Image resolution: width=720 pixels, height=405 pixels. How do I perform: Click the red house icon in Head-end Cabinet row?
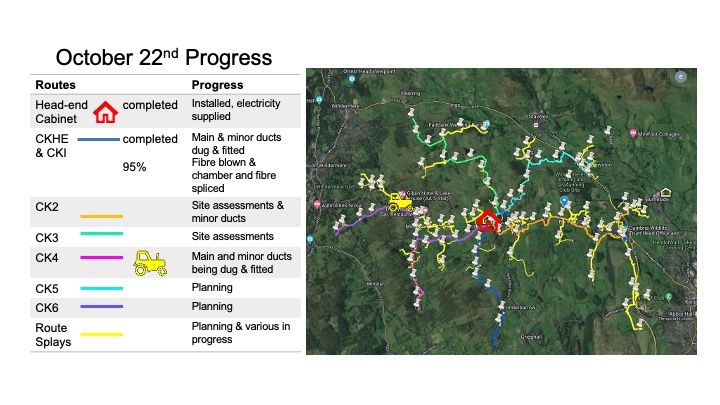105,112
